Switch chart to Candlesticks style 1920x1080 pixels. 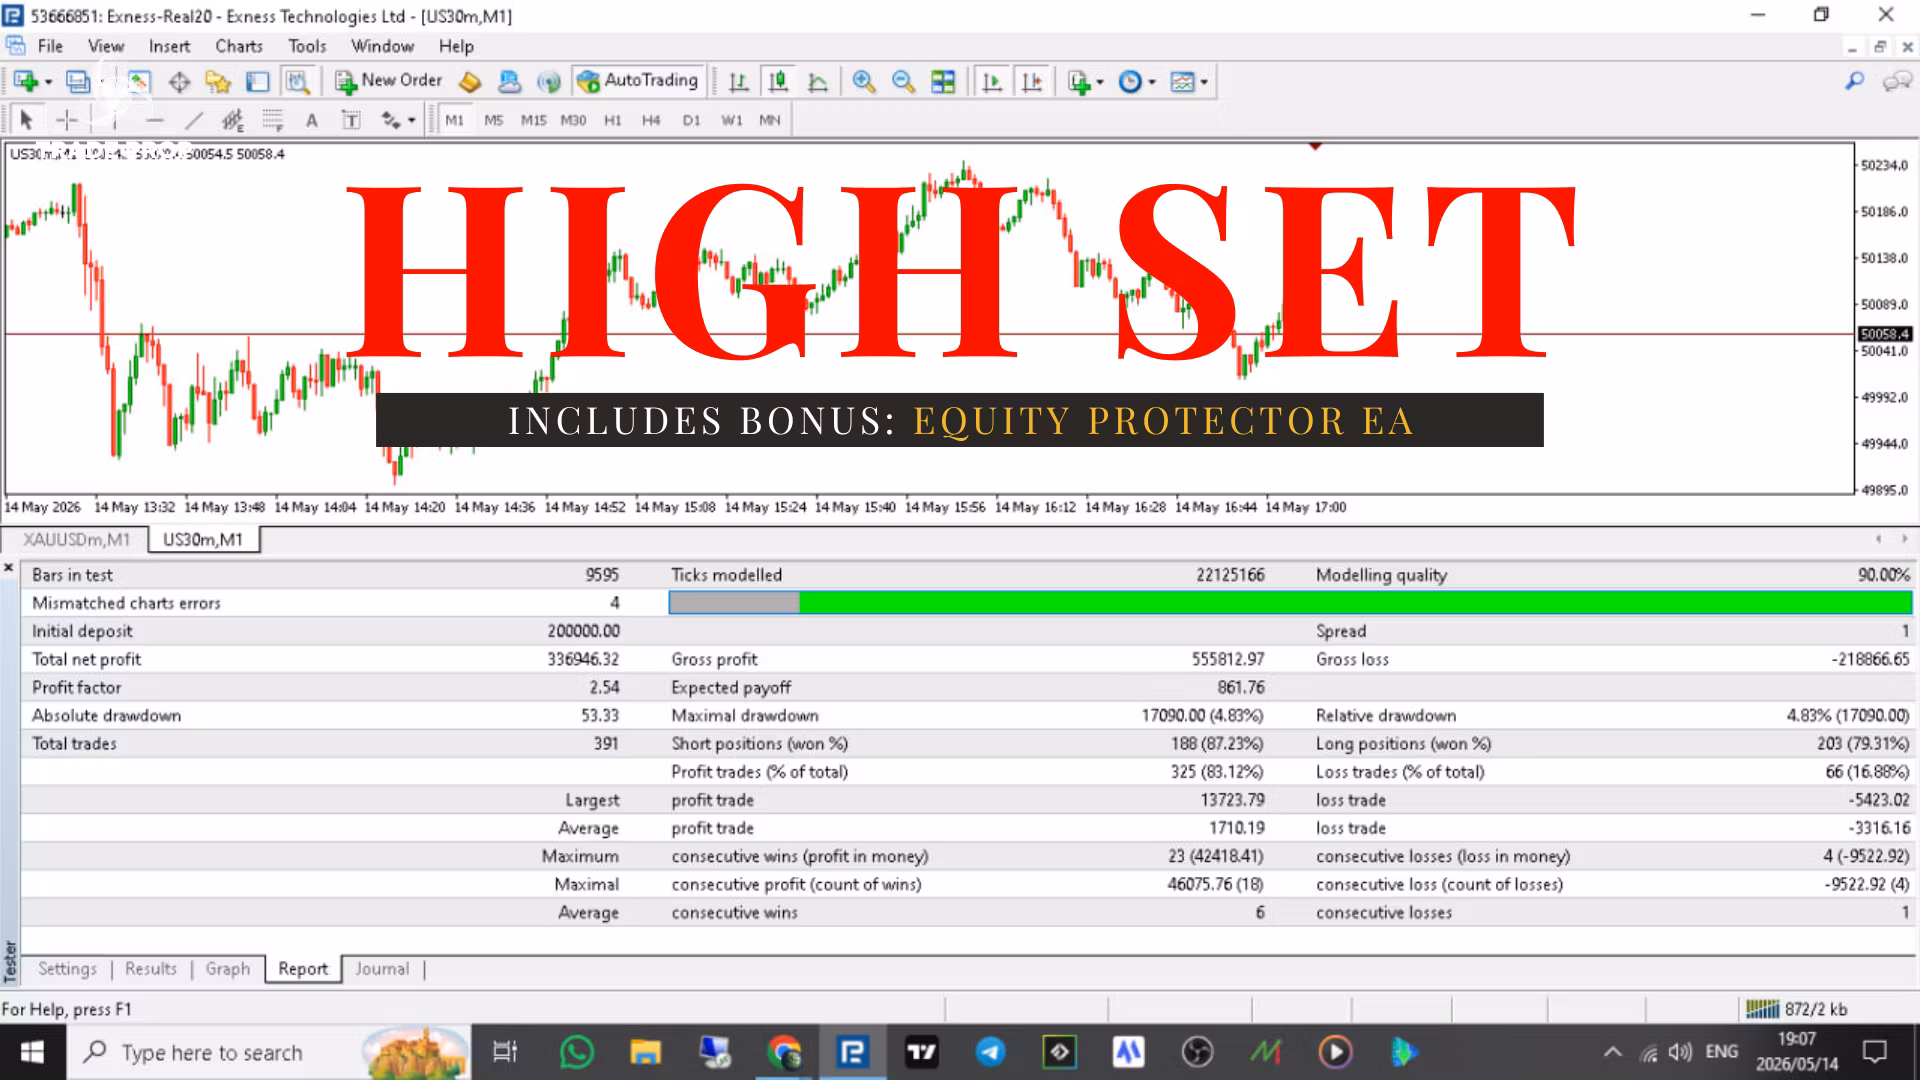tap(777, 82)
